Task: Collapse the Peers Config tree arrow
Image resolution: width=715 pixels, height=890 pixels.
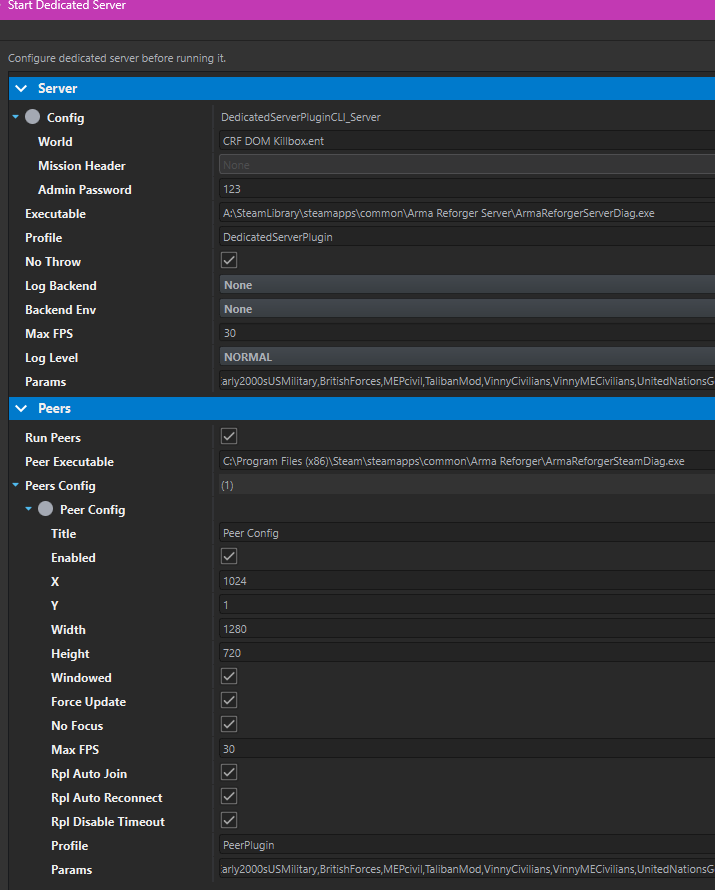Action: coord(15,486)
